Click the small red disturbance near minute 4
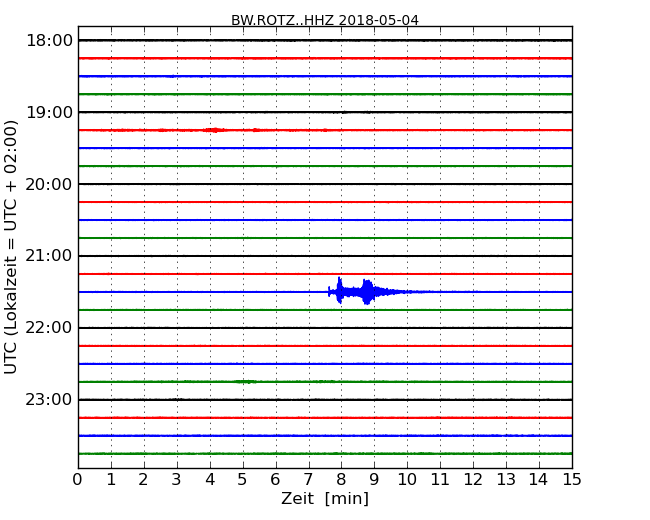The image size is (650, 520). pos(215,130)
